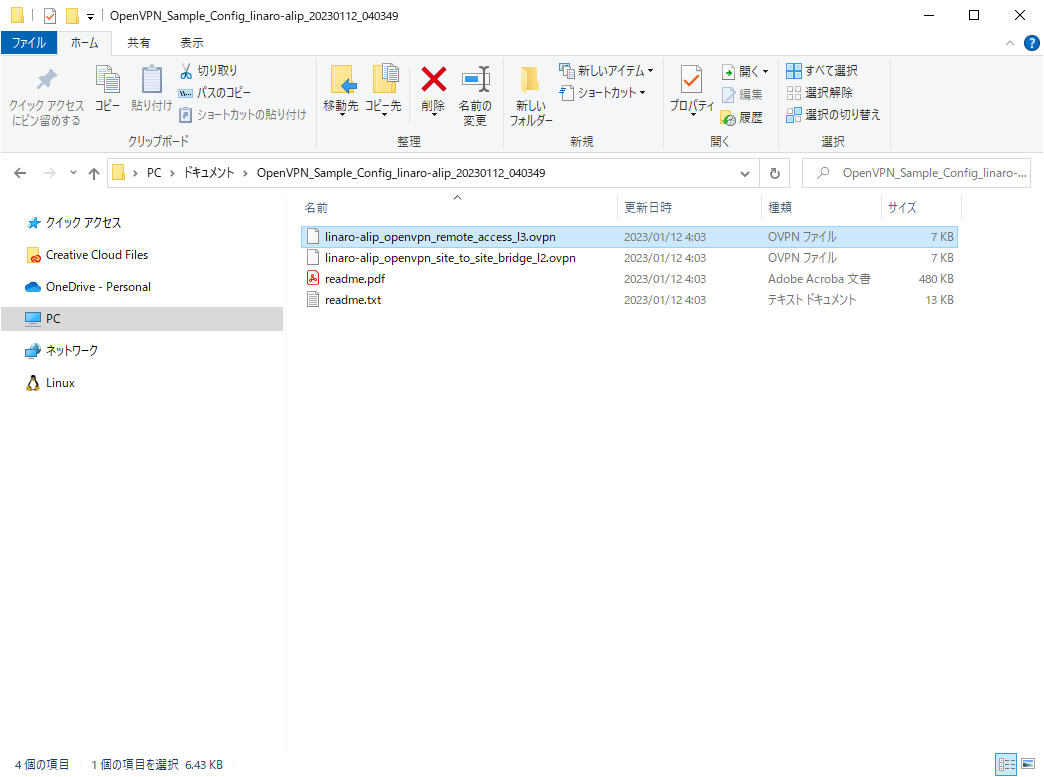This screenshot has height=777, width=1044.
Task: Click PC breadcrumb in the address bar
Action: click(x=154, y=173)
